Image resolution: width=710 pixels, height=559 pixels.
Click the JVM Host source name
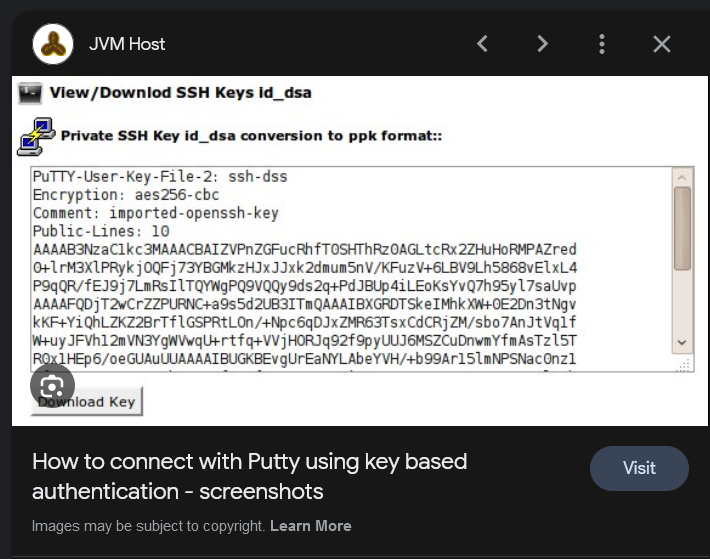coord(127,44)
